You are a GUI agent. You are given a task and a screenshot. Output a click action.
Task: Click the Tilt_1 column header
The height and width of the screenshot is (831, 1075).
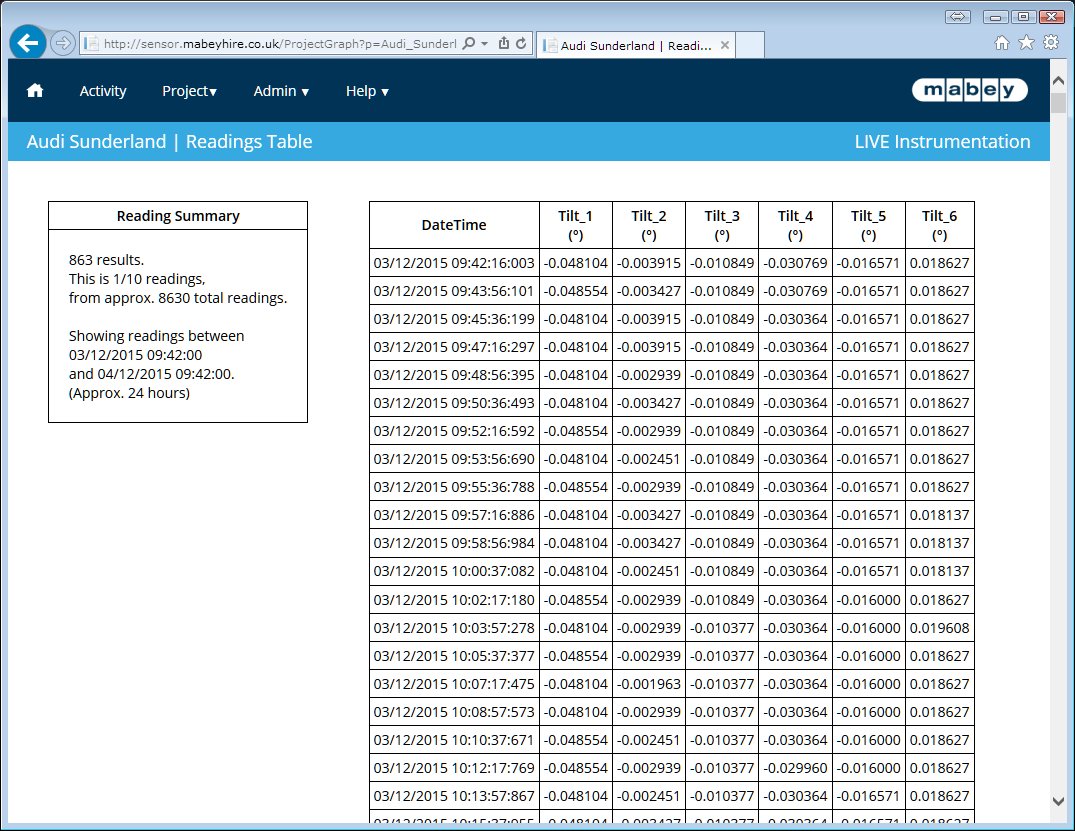point(575,225)
